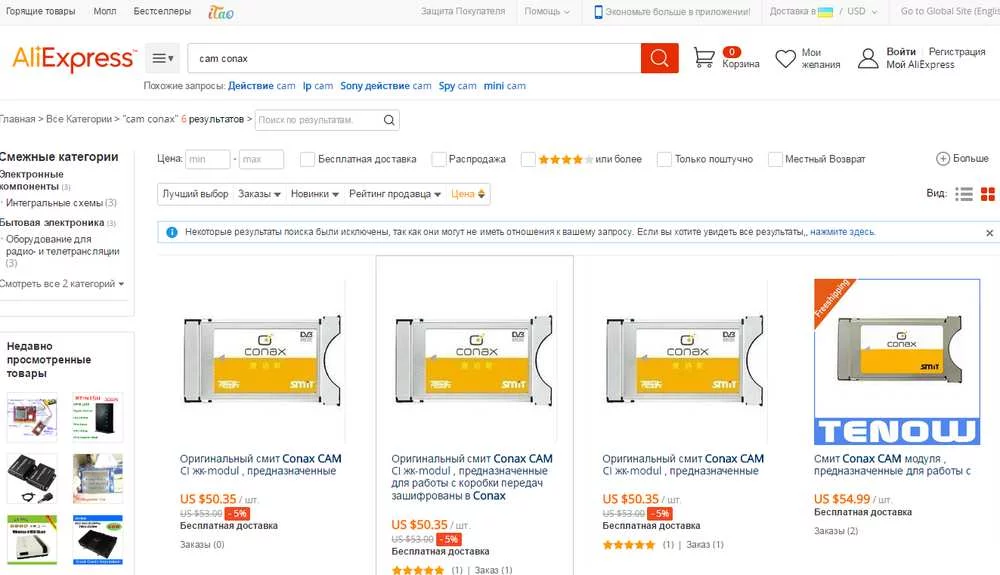1000x575 pixels.
Task: Click the minimum price input field
Action: 208,159
